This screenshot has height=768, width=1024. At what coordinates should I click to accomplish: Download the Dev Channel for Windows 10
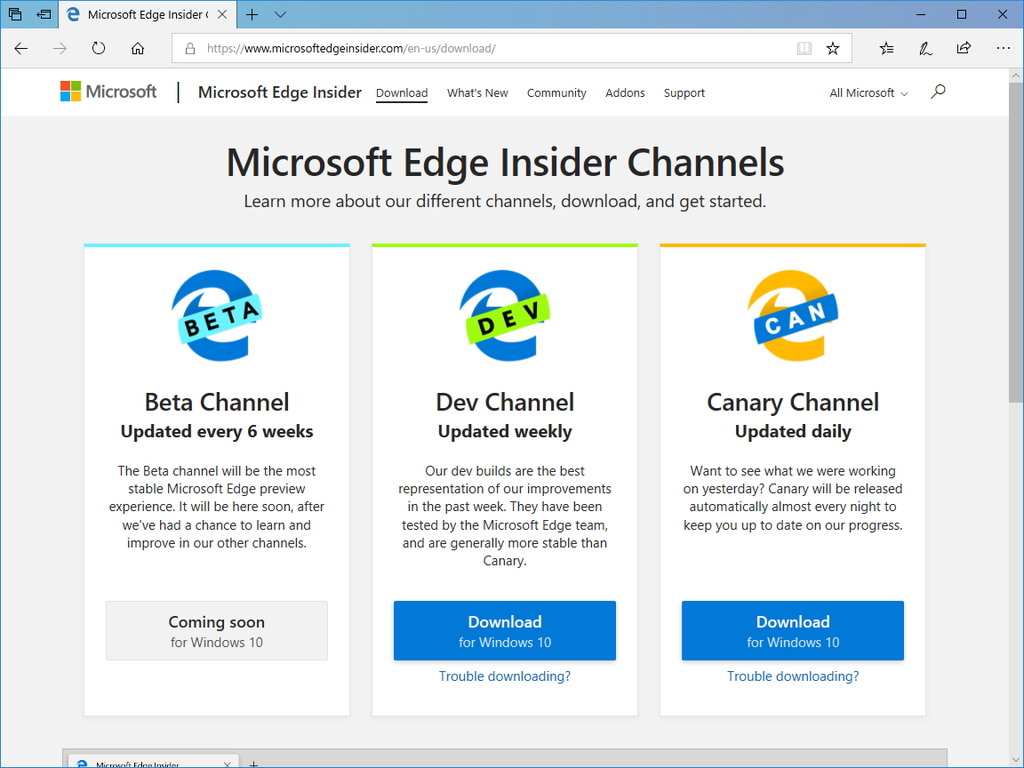click(x=504, y=630)
